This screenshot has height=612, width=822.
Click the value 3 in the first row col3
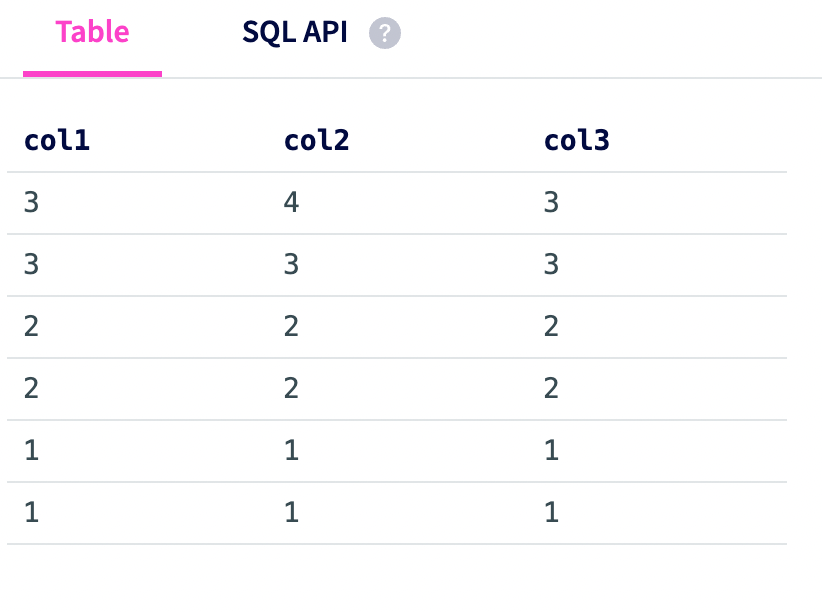551,202
